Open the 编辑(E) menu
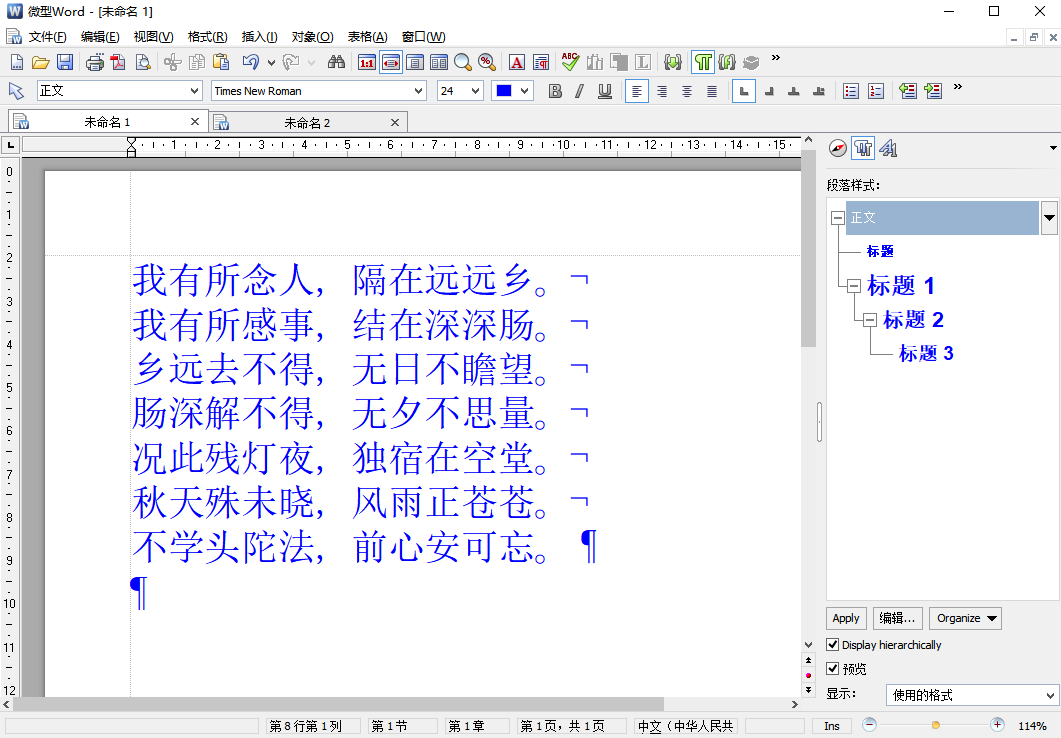1061x738 pixels. click(x=99, y=37)
